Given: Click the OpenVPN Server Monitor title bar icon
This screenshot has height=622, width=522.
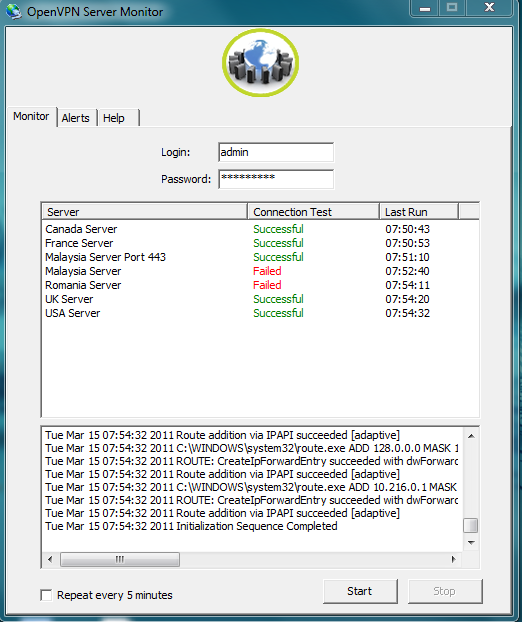Looking at the screenshot, I should [x=13, y=11].
